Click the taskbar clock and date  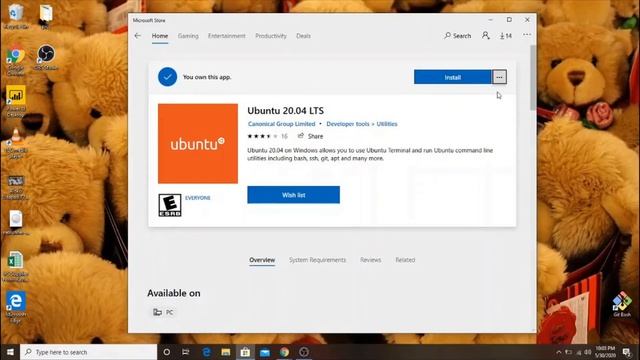pos(605,352)
